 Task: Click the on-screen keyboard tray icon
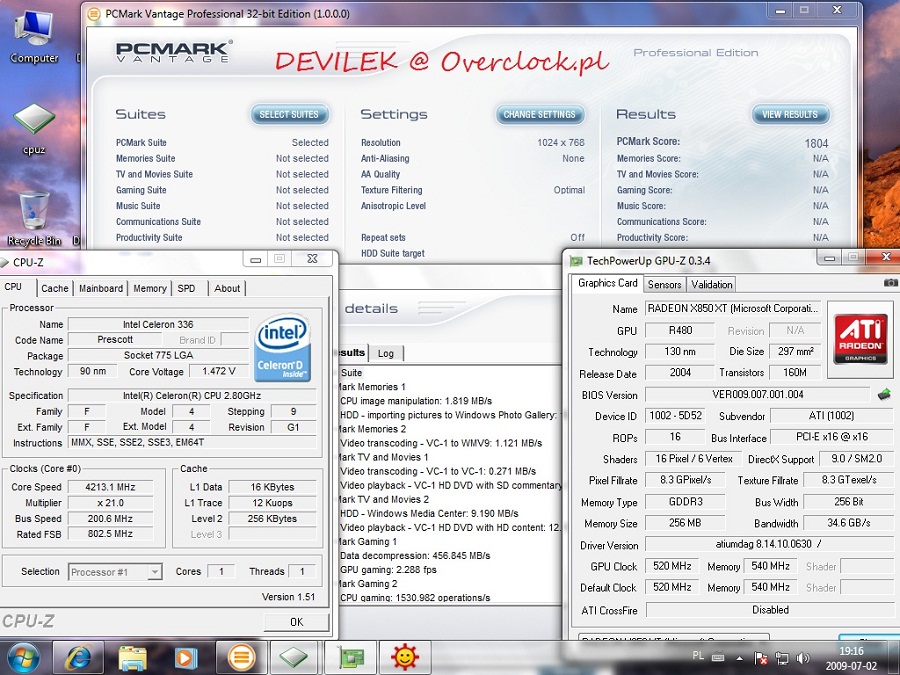tap(718, 656)
